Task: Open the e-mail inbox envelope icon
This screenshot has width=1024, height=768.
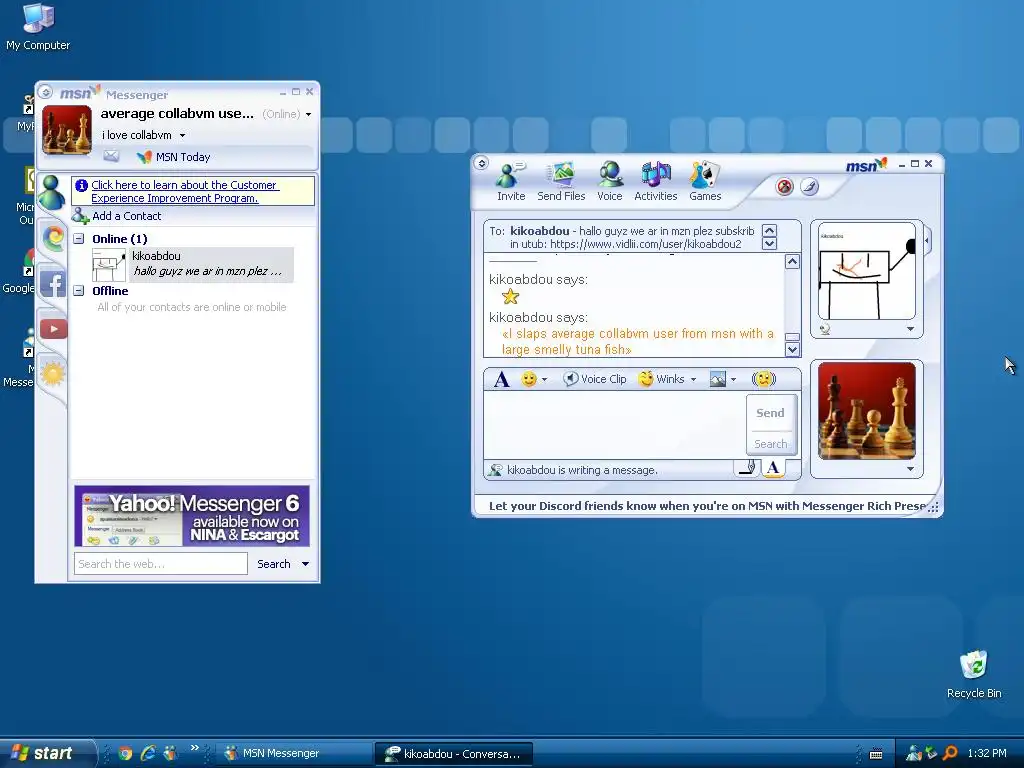Action: (111, 156)
